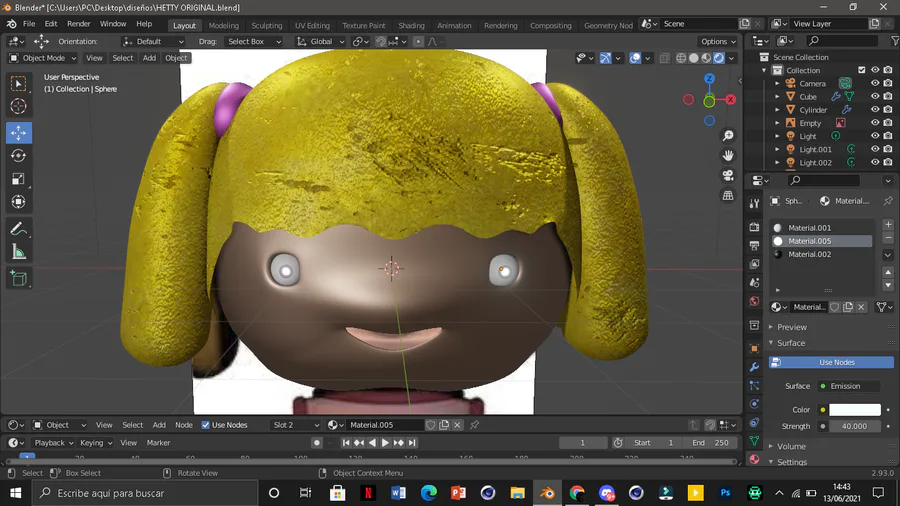Select the Select Box tool in toolbar
This screenshot has width=900, height=506.
(18, 84)
